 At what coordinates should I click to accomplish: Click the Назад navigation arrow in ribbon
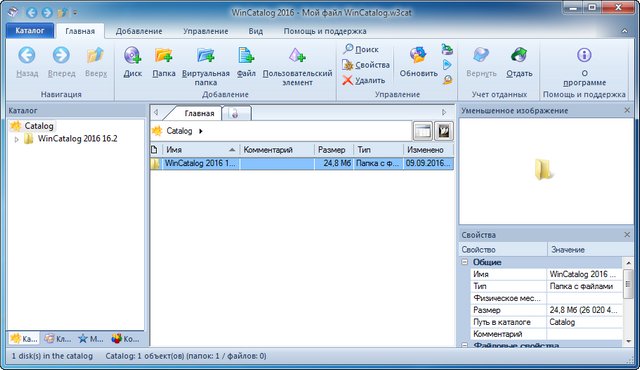27,55
